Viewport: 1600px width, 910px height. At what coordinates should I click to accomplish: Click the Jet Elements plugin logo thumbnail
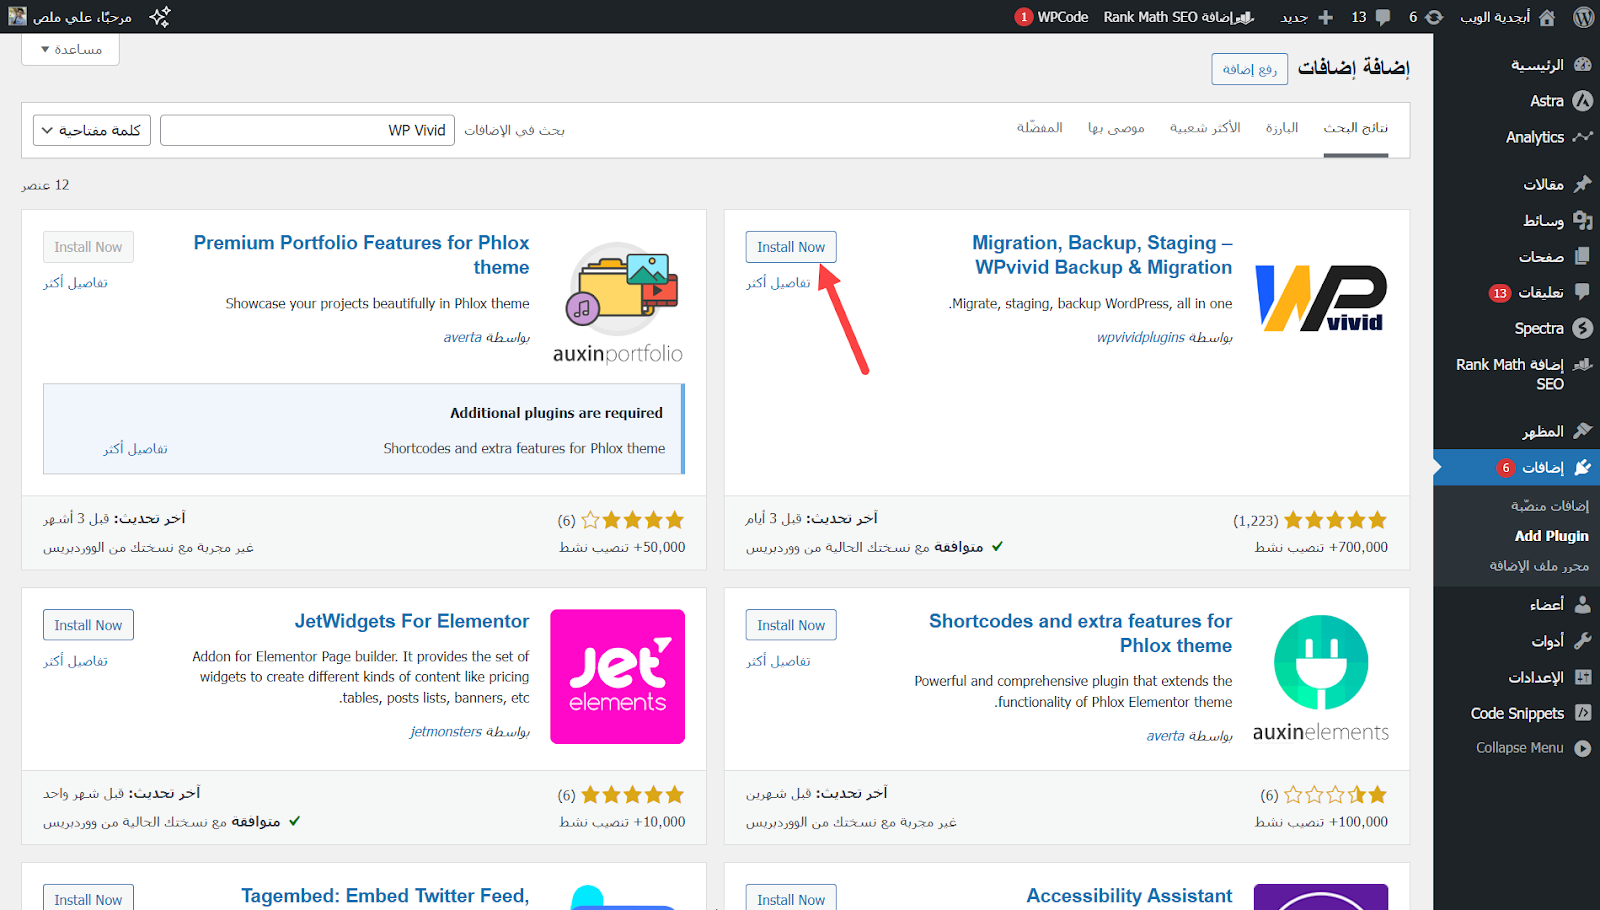click(x=618, y=677)
